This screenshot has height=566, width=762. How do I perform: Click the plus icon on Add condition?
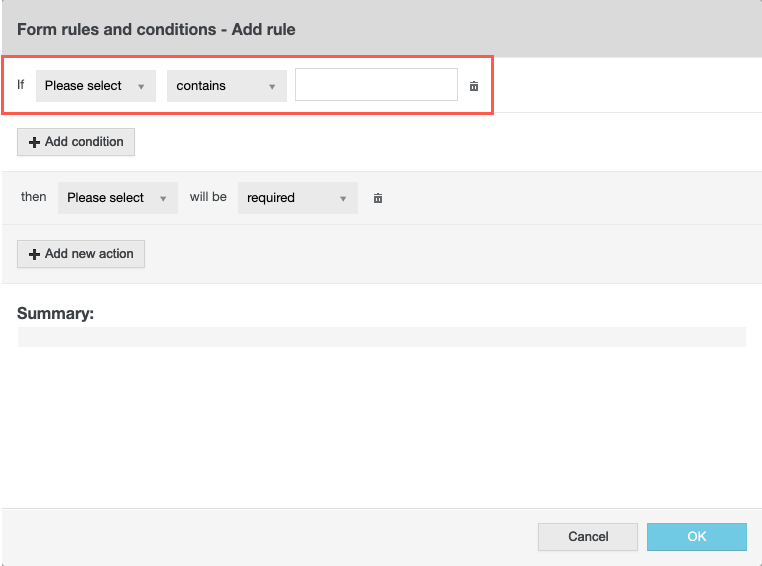[34, 142]
